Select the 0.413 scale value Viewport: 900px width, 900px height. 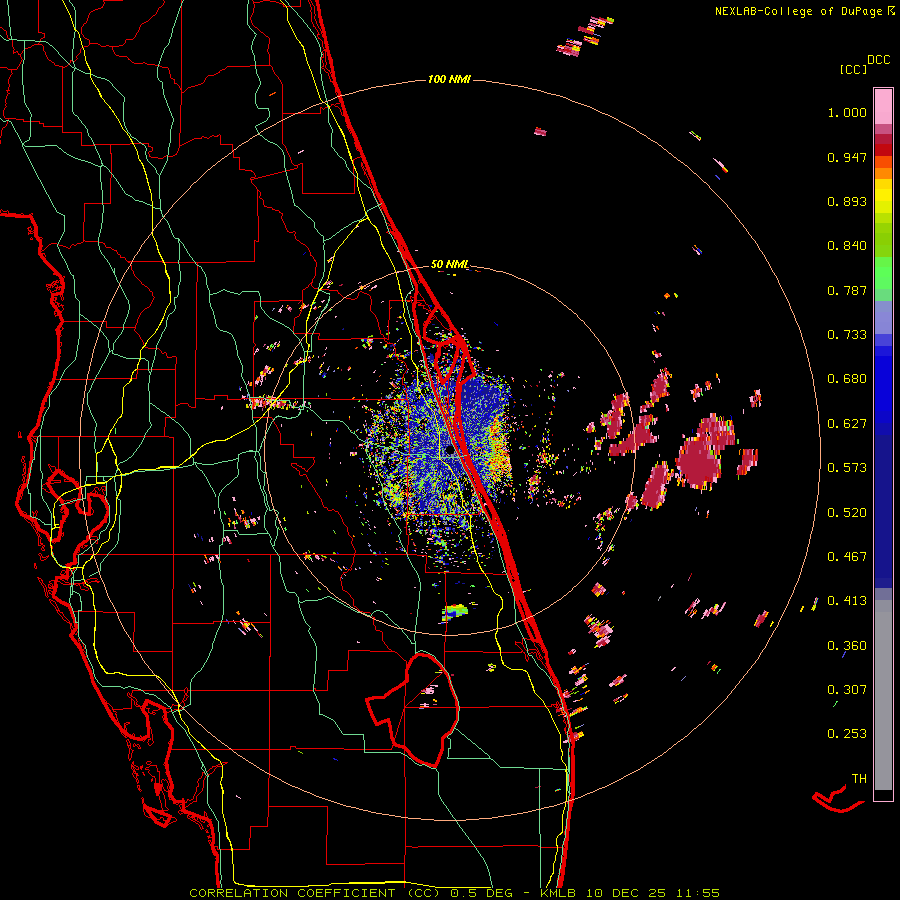[x=847, y=601]
